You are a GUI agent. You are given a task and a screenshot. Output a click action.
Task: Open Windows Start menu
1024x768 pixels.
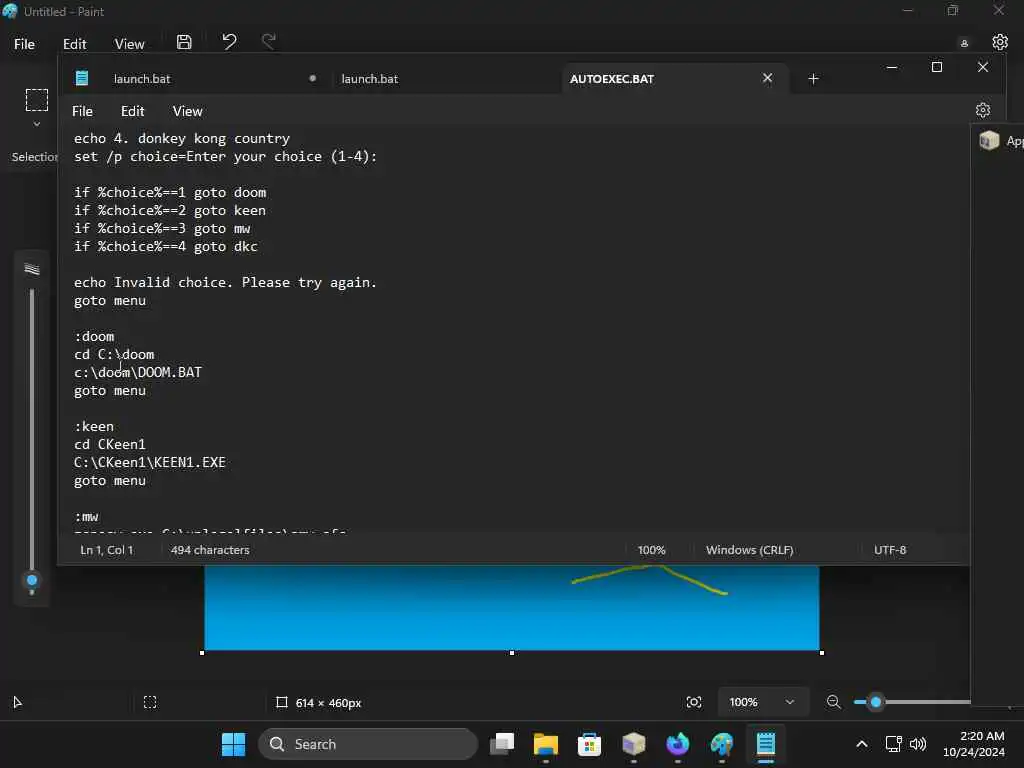coord(233,744)
